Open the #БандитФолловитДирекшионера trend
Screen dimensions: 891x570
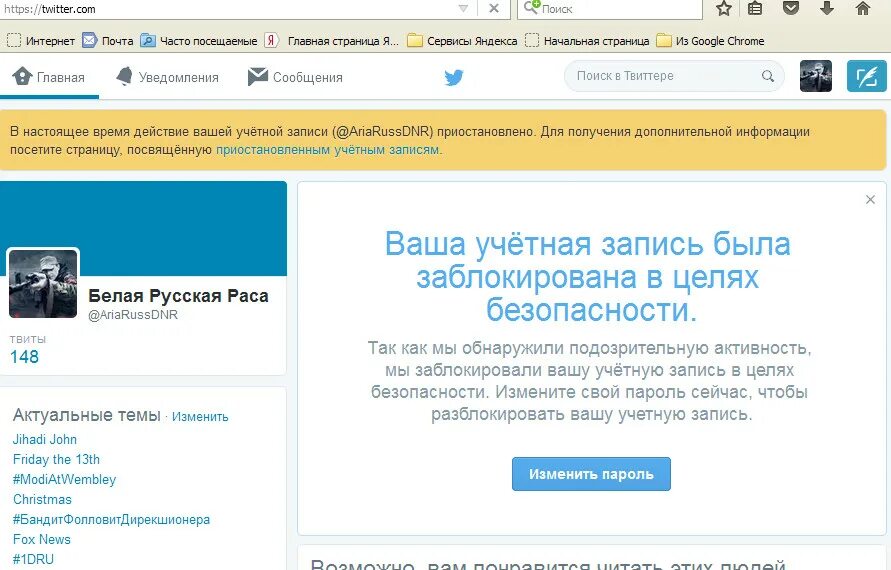(x=111, y=519)
